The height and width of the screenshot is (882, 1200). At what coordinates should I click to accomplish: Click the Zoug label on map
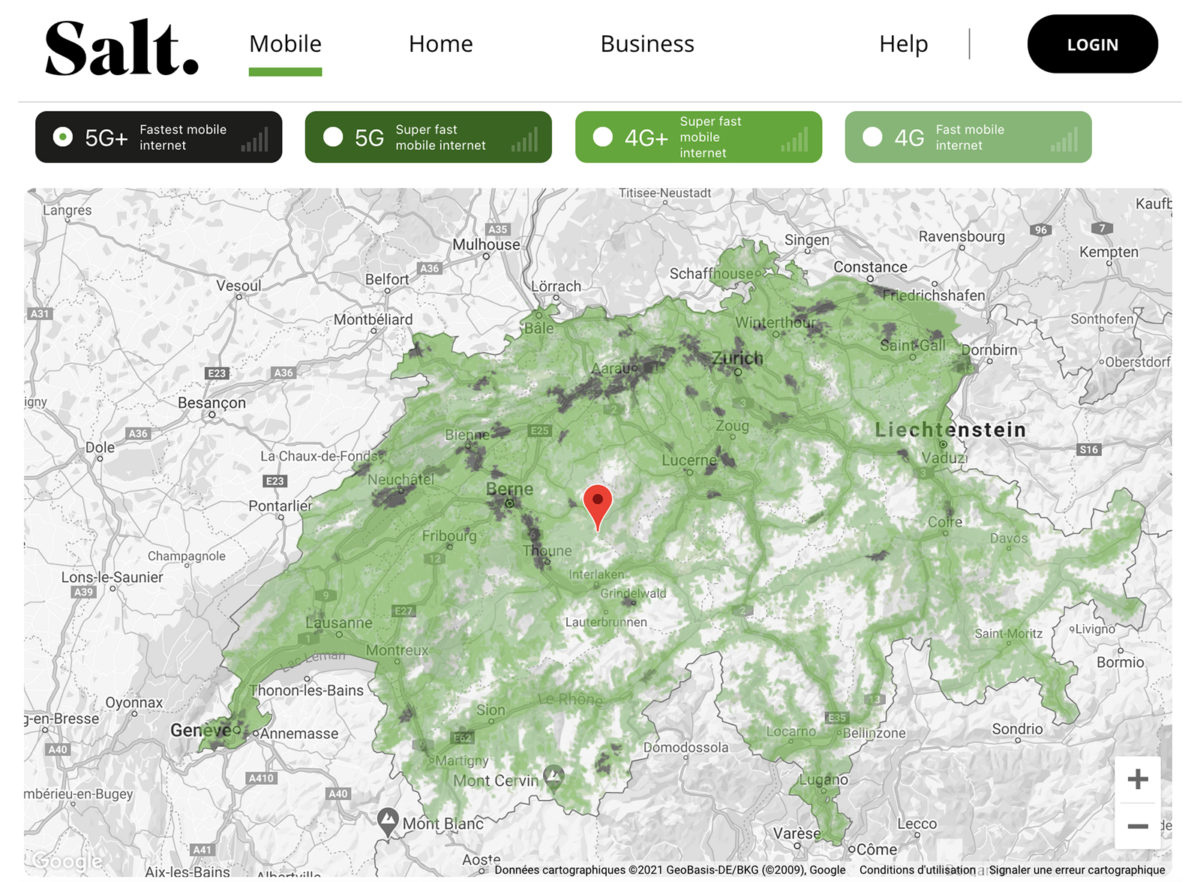click(x=733, y=426)
